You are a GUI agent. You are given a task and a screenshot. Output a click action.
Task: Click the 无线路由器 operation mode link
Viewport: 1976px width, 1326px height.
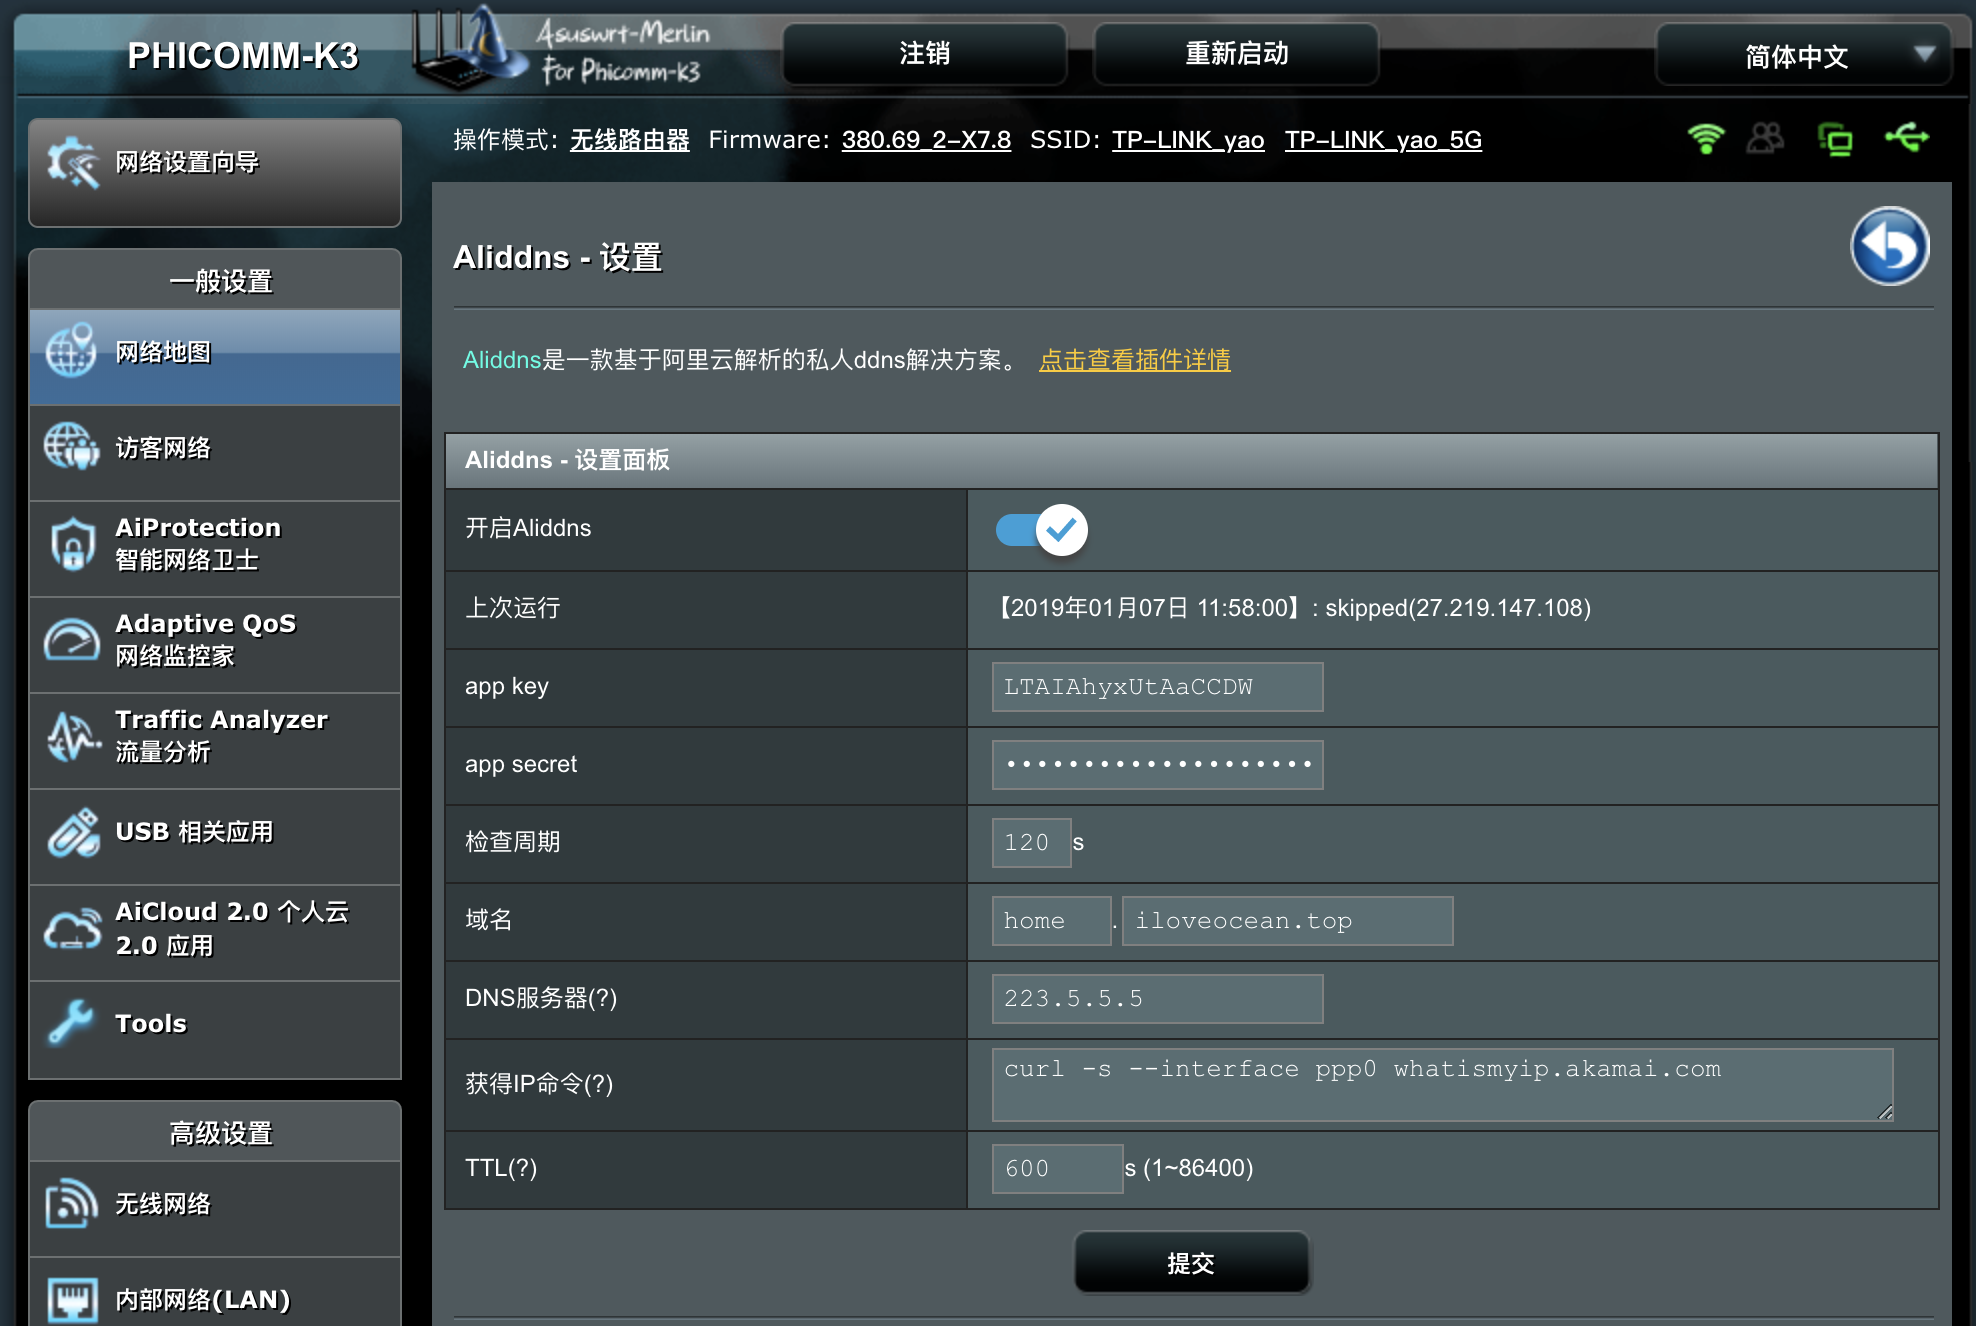point(629,140)
